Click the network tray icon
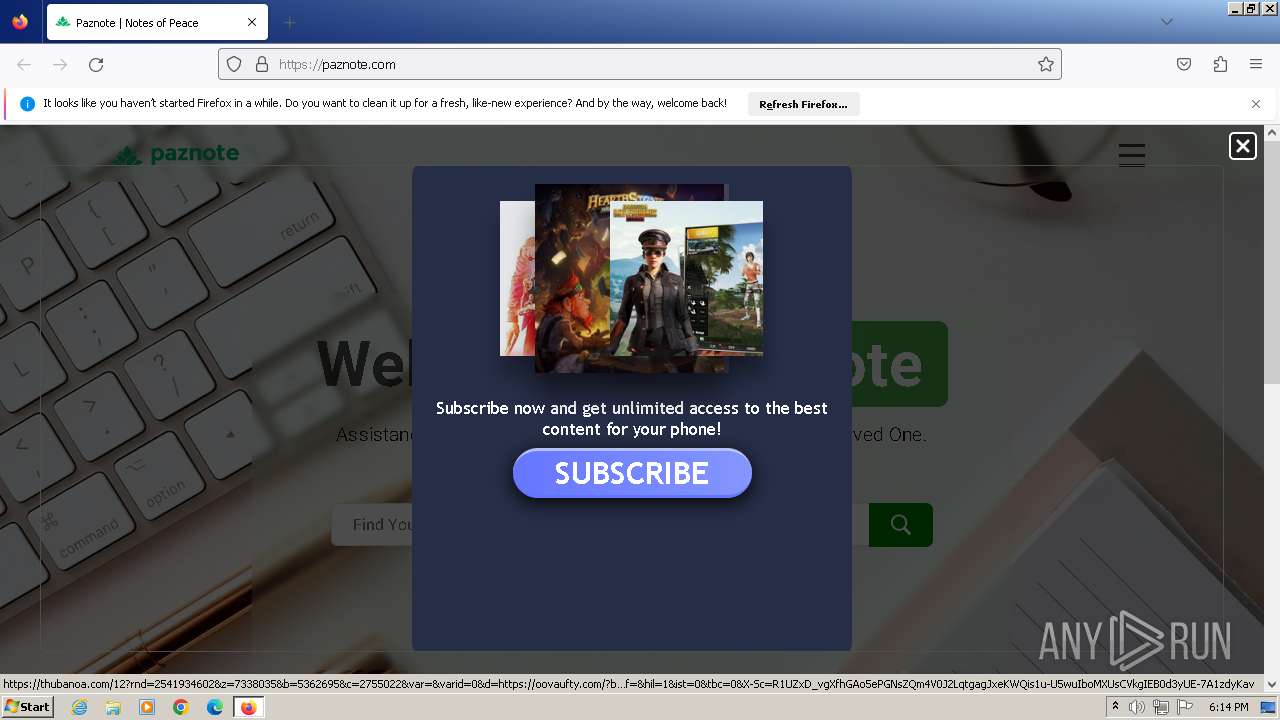Screen dimensions: 1280x720 tap(1161, 707)
